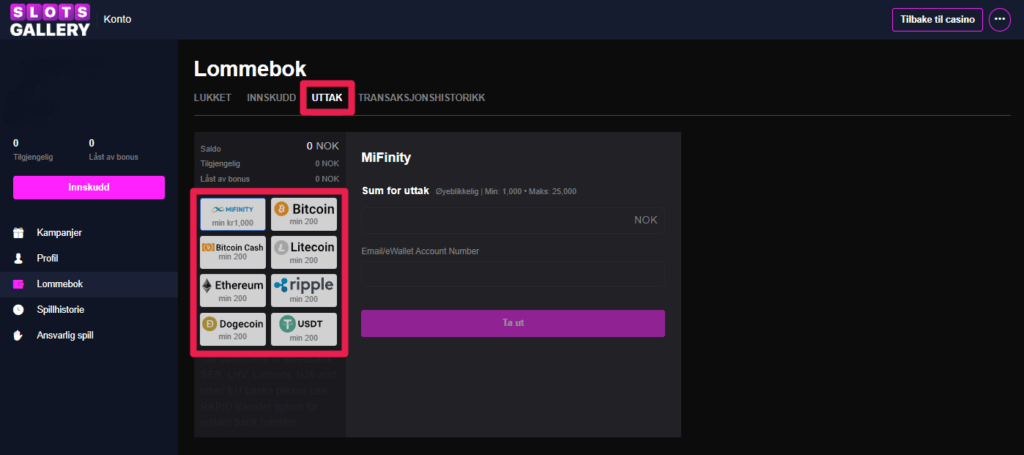
Task: Click the 'Låst av bonus' sidebar text
Action: coord(113,157)
